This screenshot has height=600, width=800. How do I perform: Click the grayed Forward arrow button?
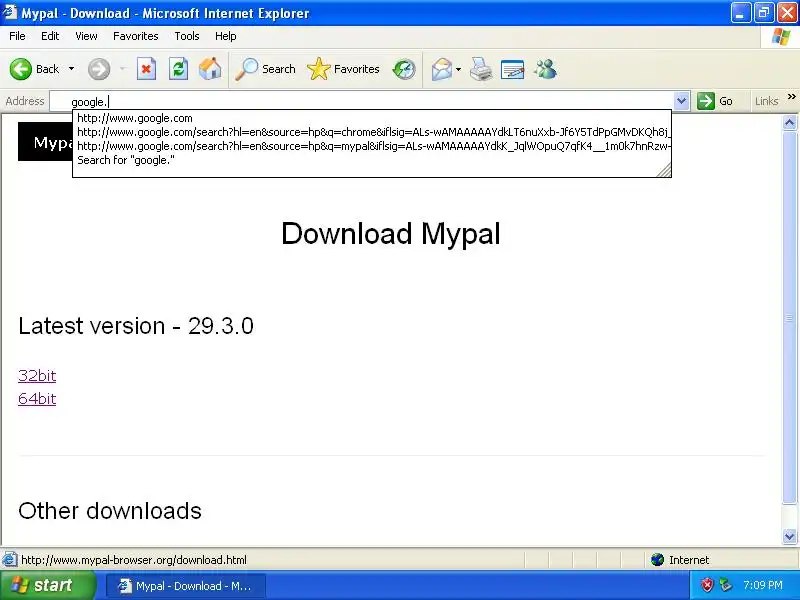tap(99, 69)
